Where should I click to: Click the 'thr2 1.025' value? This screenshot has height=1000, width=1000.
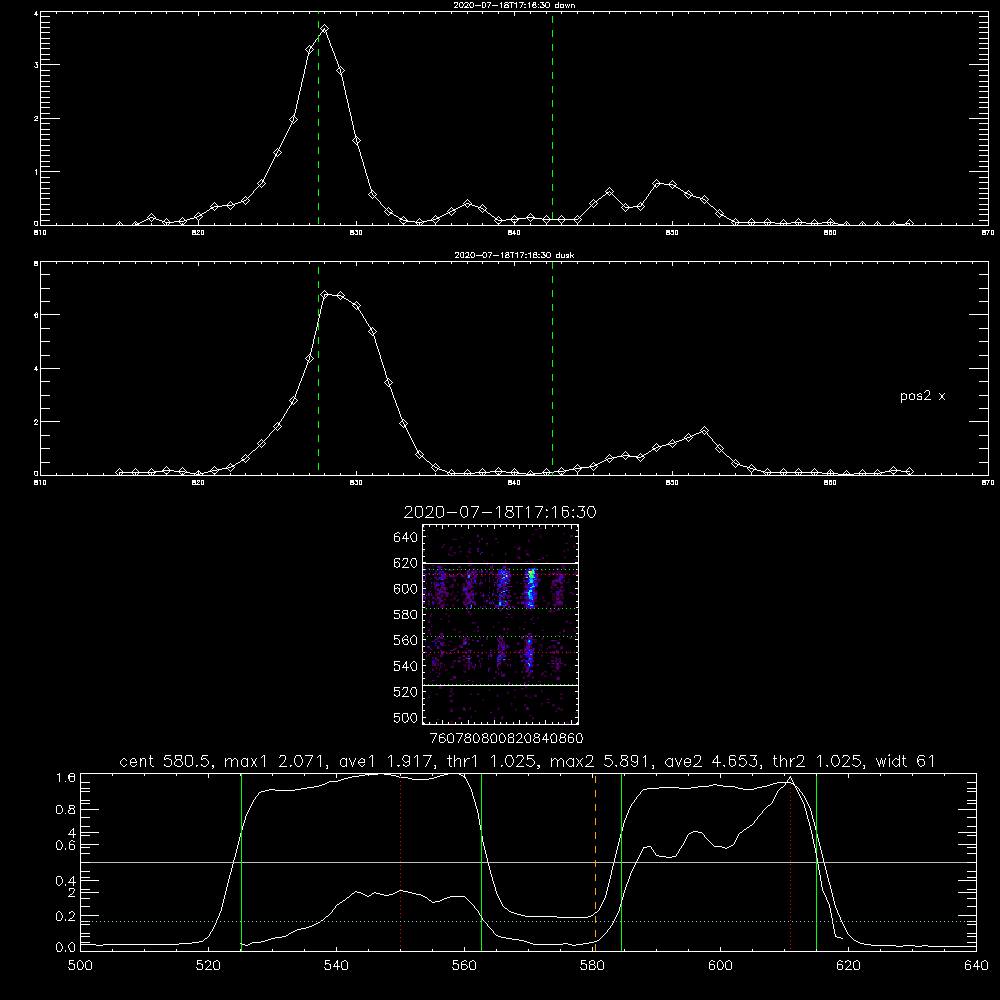[819, 761]
